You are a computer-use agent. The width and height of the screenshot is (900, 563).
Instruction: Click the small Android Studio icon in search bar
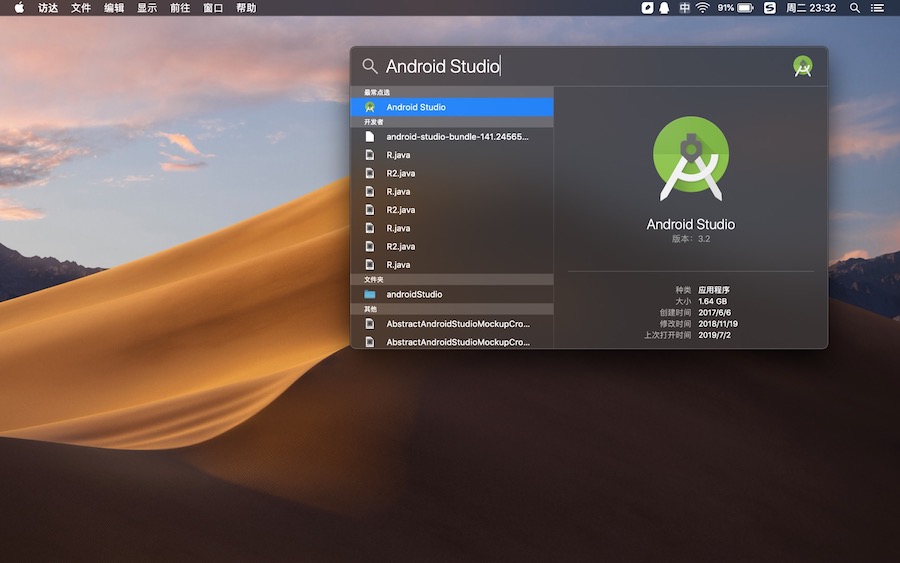802,66
